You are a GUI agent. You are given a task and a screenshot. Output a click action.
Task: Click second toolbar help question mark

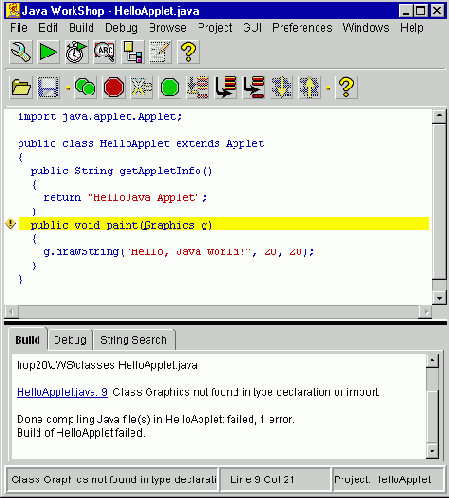[x=346, y=87]
